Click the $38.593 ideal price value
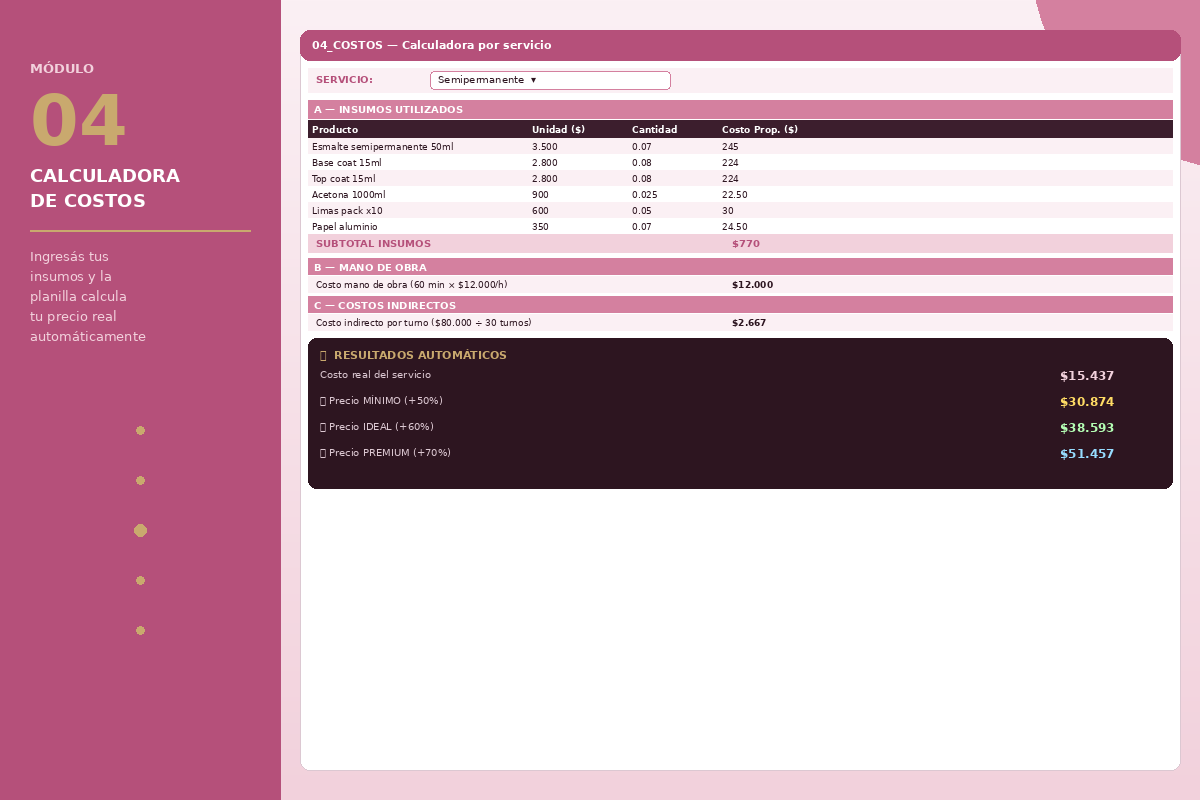 pyautogui.click(x=1087, y=428)
